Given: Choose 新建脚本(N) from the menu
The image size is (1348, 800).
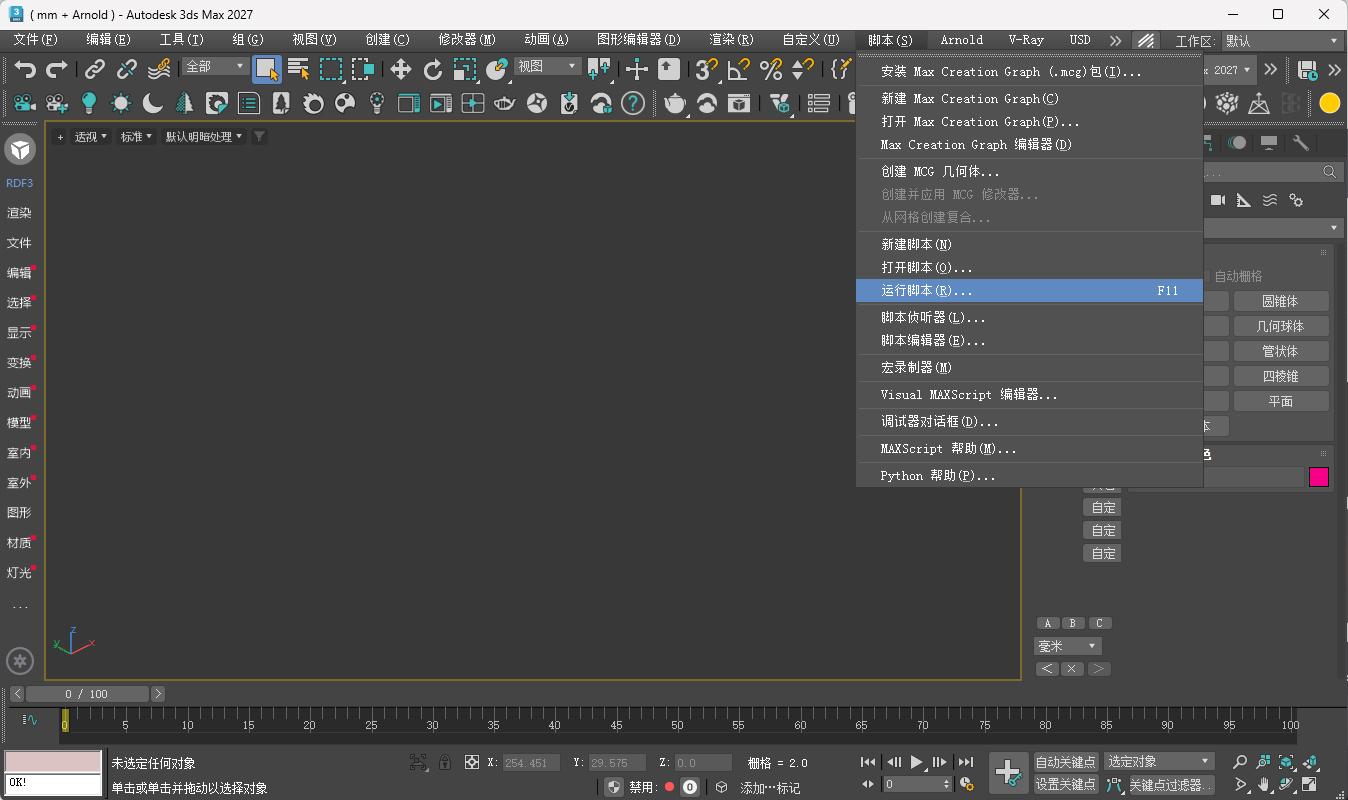Looking at the screenshot, I should (x=1029, y=245).
